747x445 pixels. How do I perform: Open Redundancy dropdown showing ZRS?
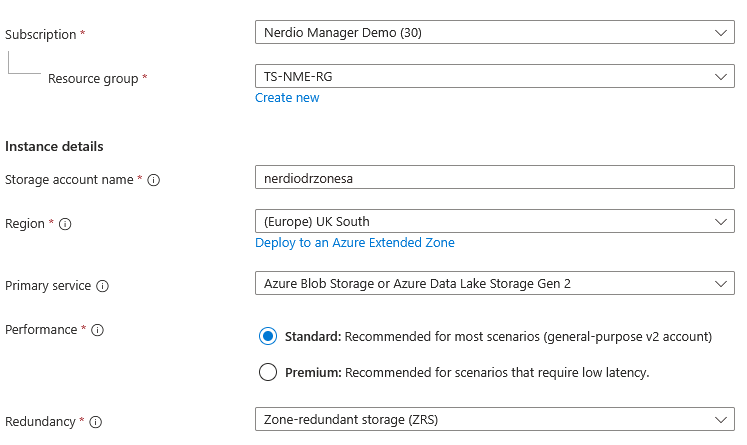(494, 420)
